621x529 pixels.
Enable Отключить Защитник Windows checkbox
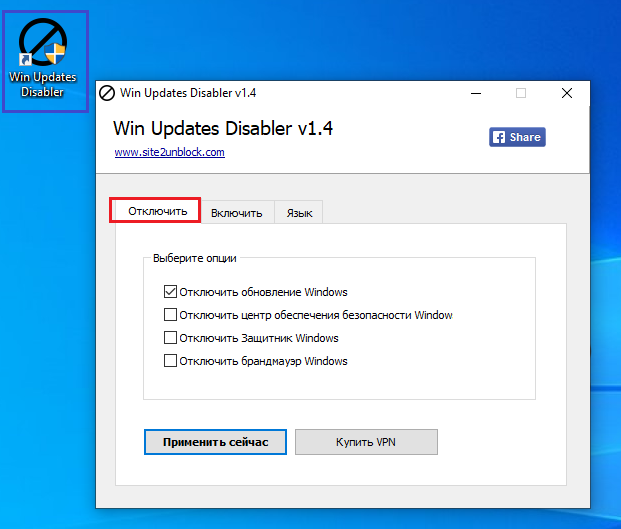(x=170, y=338)
